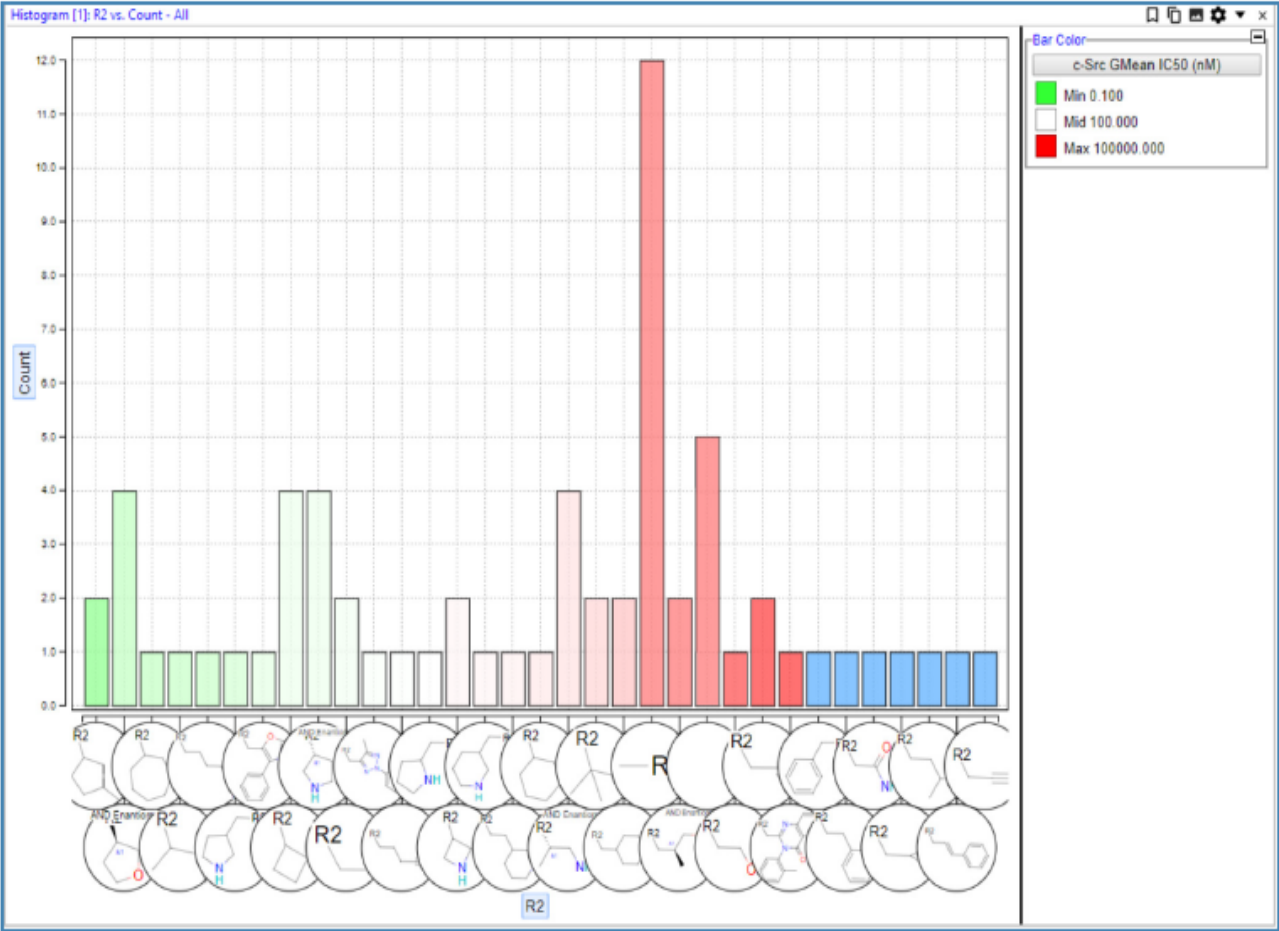Click the copy chart icon
The height and width of the screenshot is (931, 1279).
1174,15
